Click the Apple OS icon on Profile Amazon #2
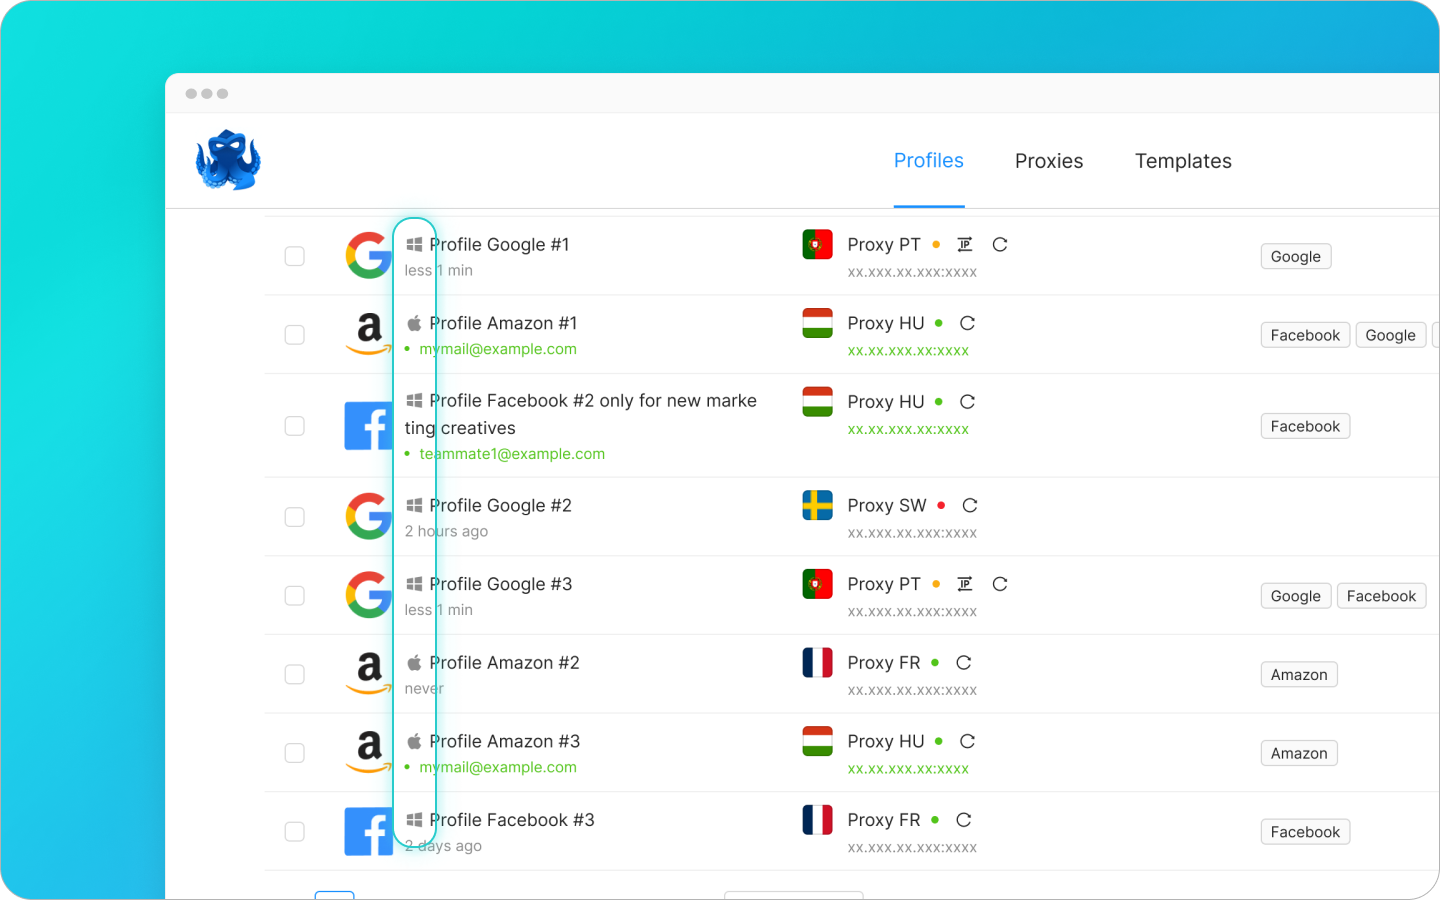Screen dimensions: 1440x900 (x=413, y=662)
